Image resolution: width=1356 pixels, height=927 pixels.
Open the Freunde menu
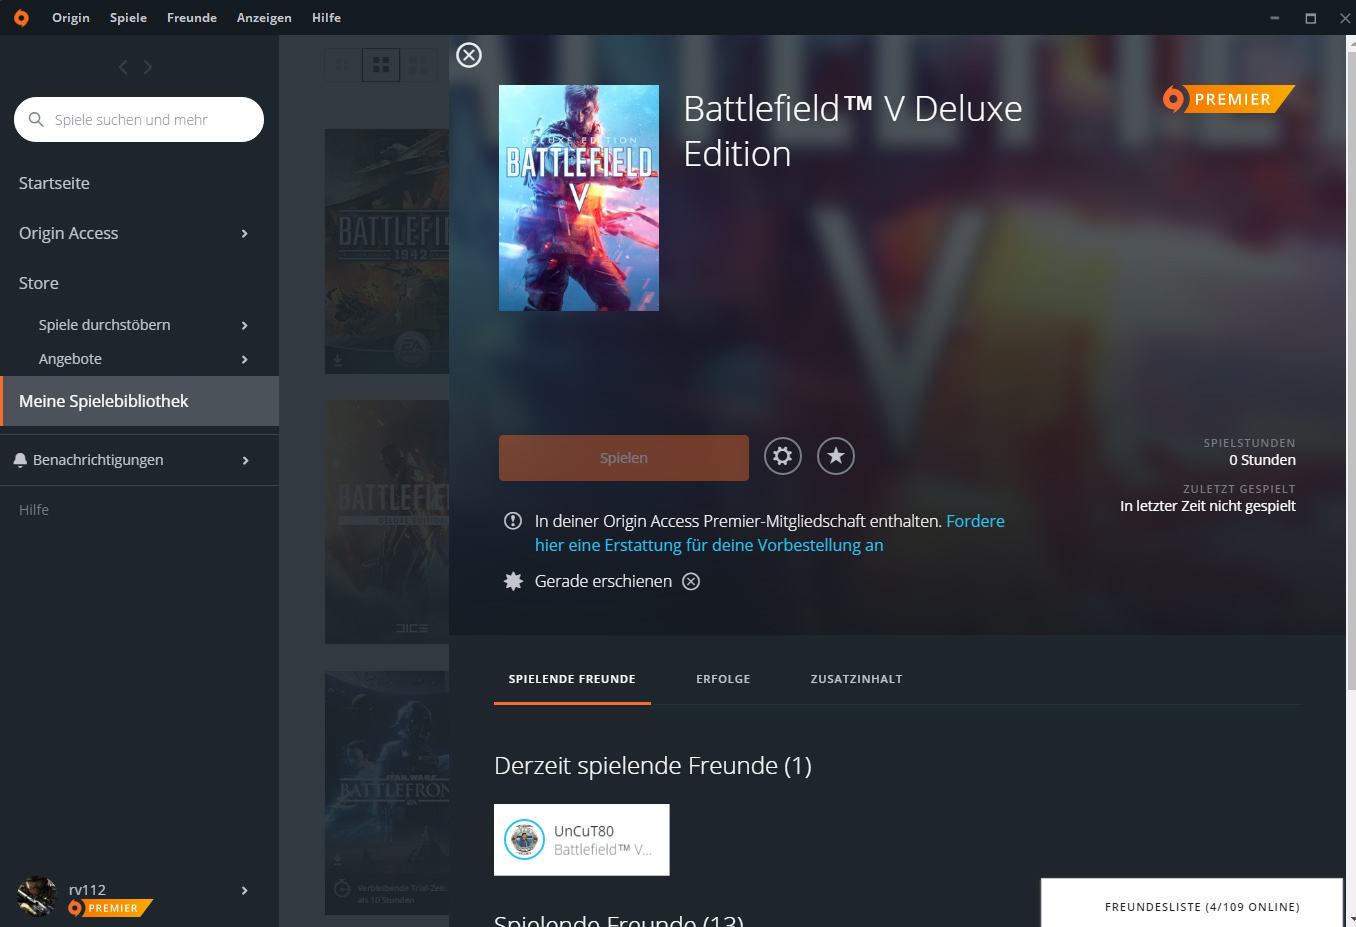click(x=192, y=18)
